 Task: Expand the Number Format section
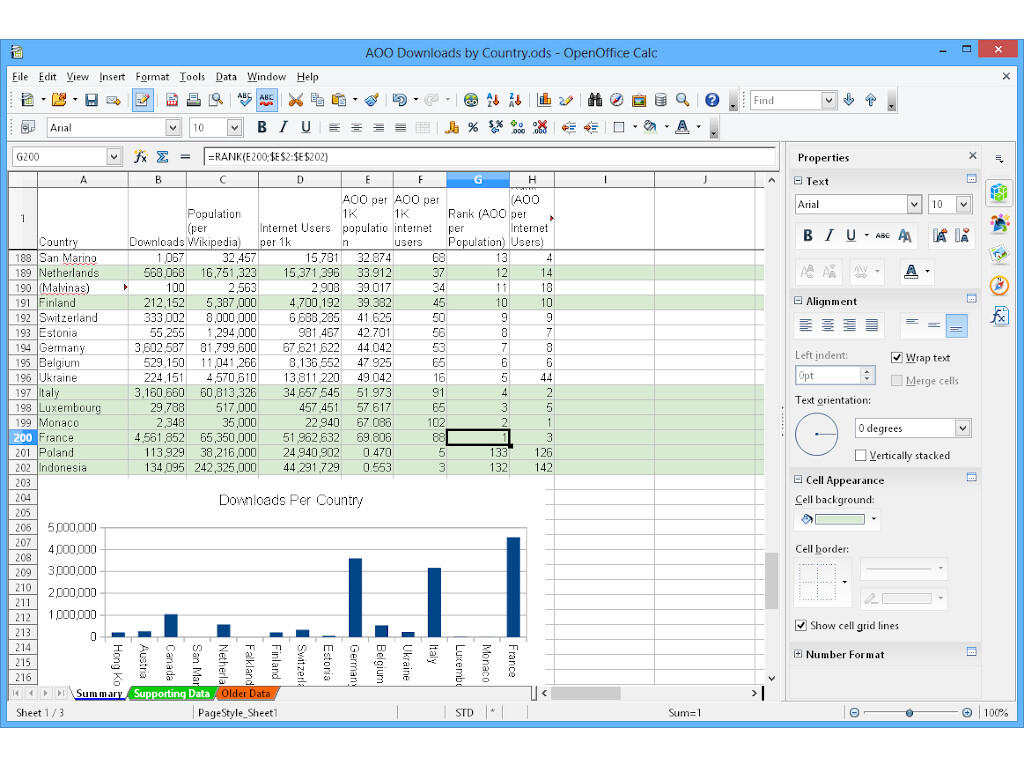(798, 654)
